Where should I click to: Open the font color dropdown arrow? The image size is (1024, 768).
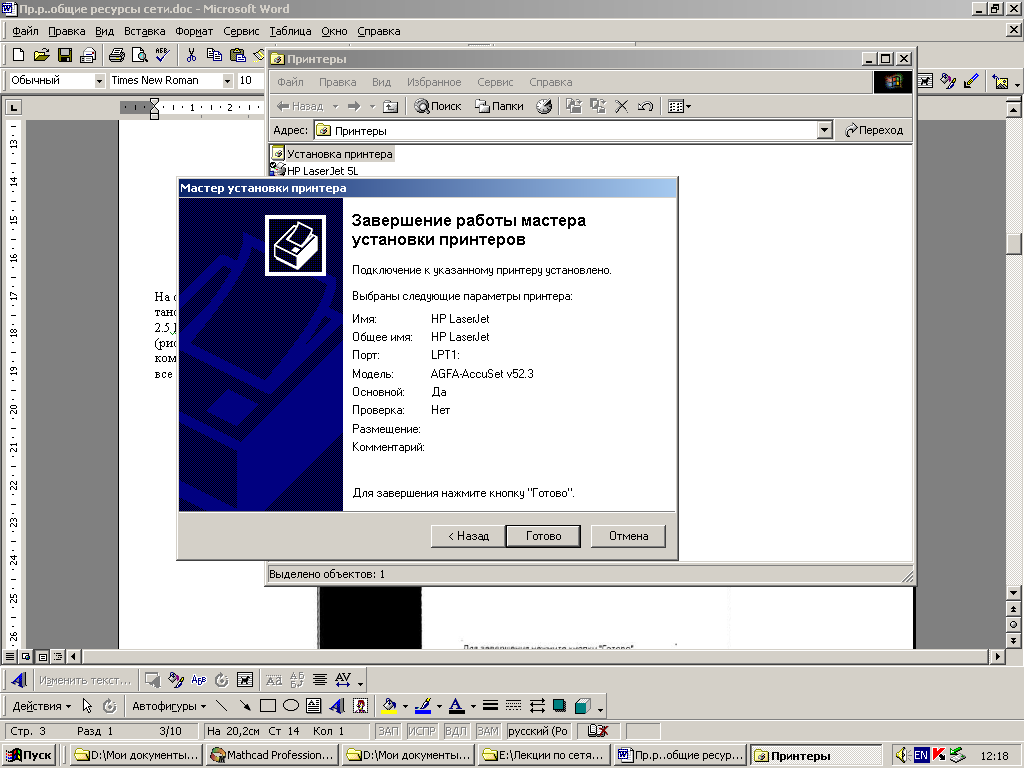[x=473, y=706]
